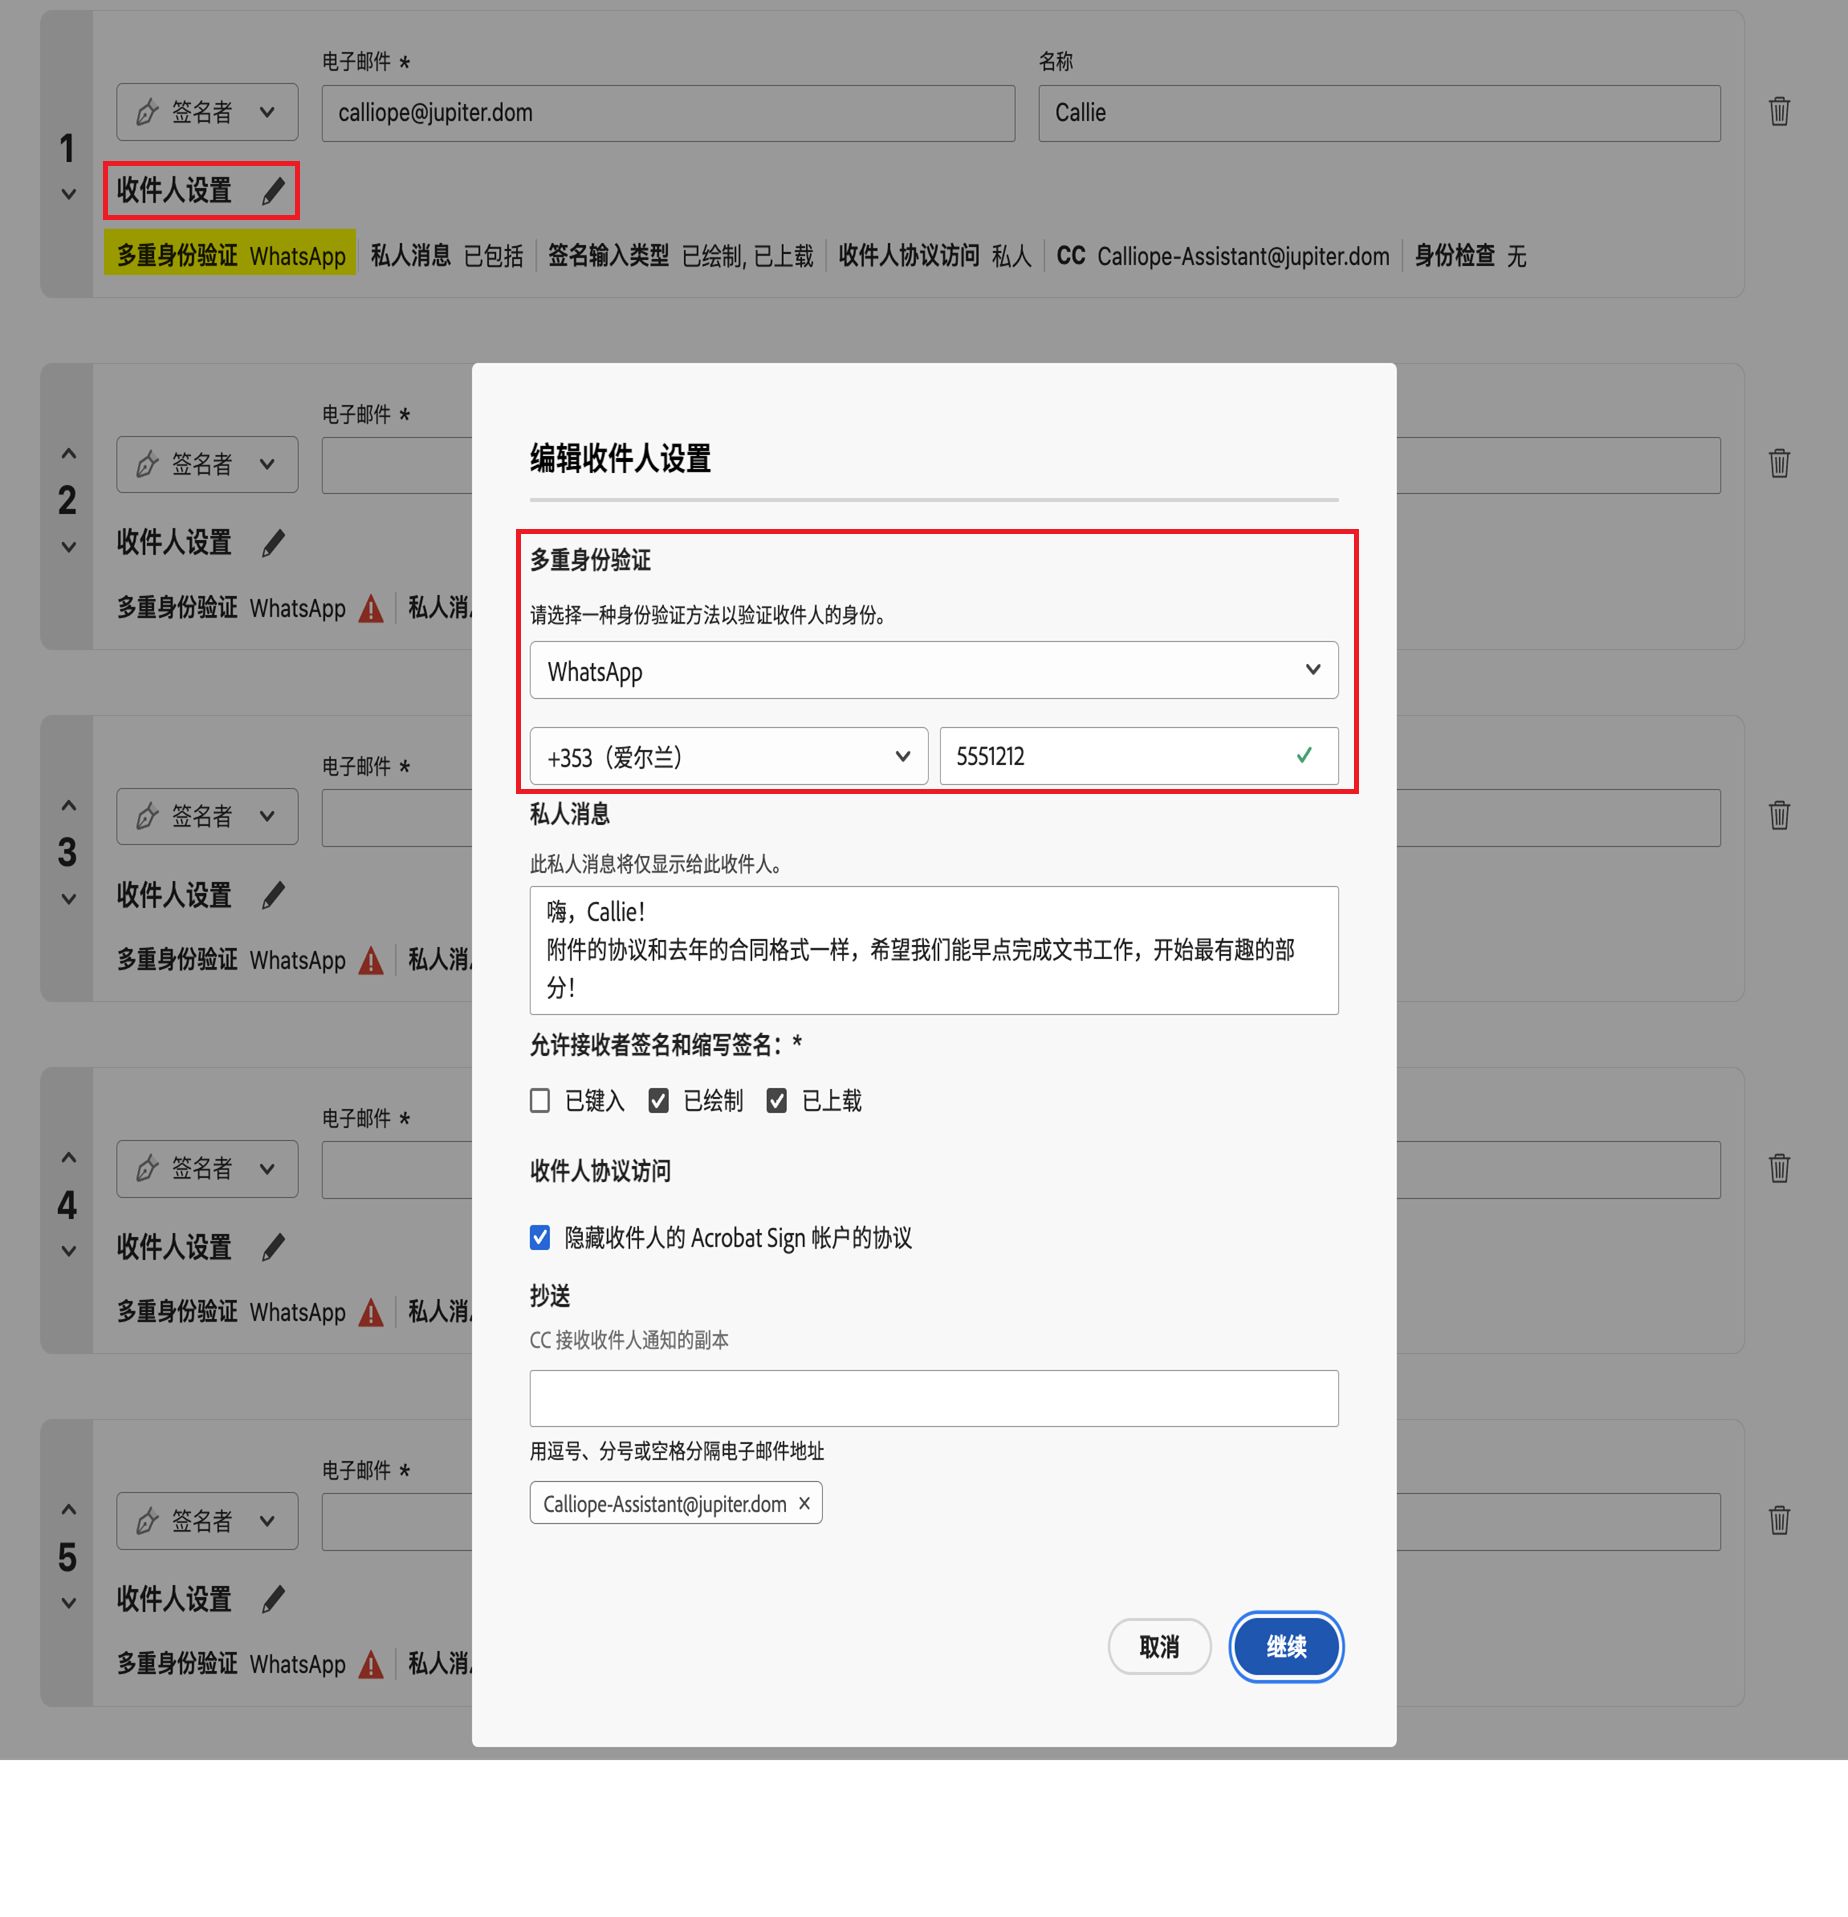Click 身份检查 无 summary text

[x=1470, y=256]
